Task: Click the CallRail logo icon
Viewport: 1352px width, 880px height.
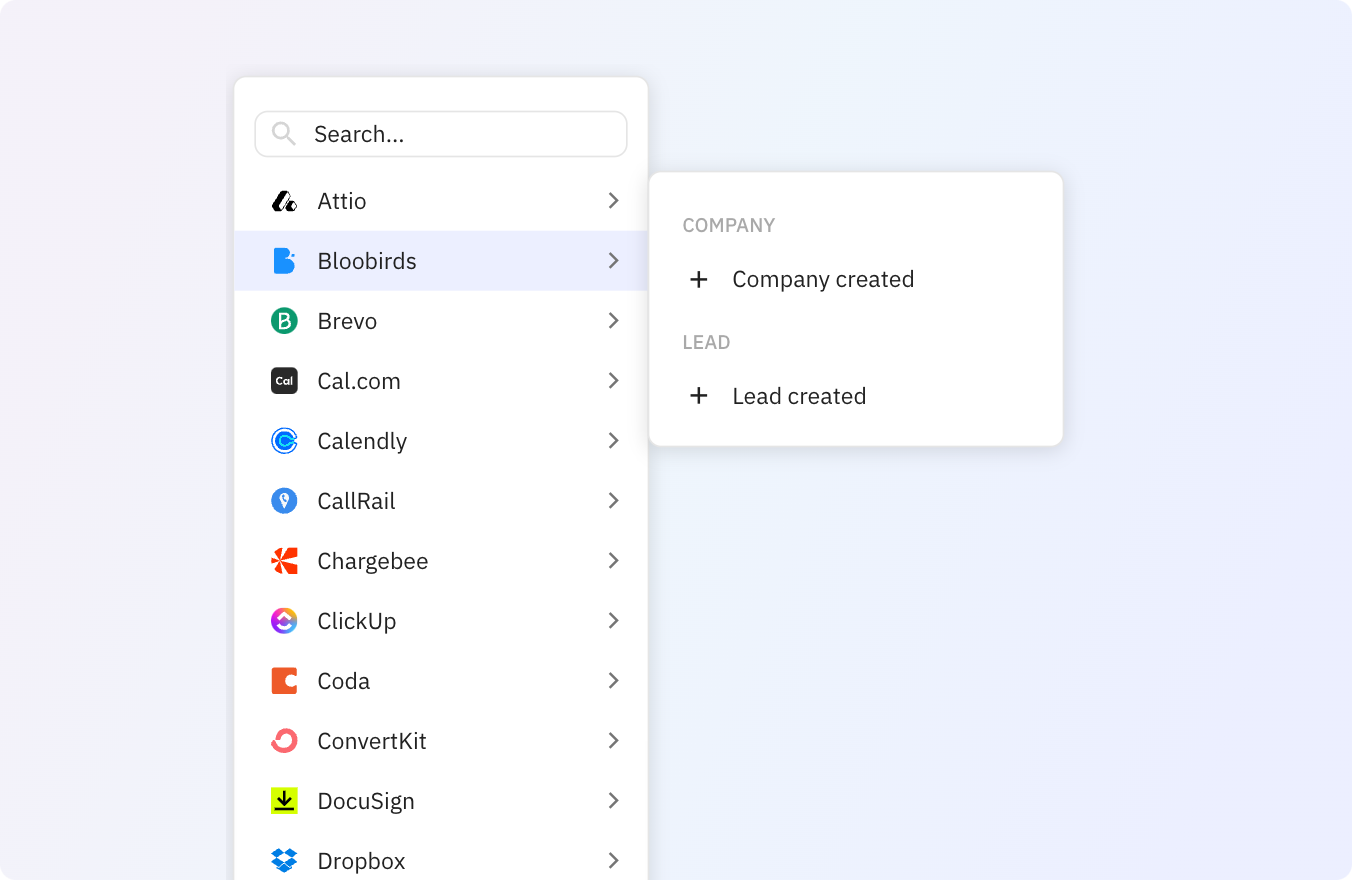Action: coord(284,501)
